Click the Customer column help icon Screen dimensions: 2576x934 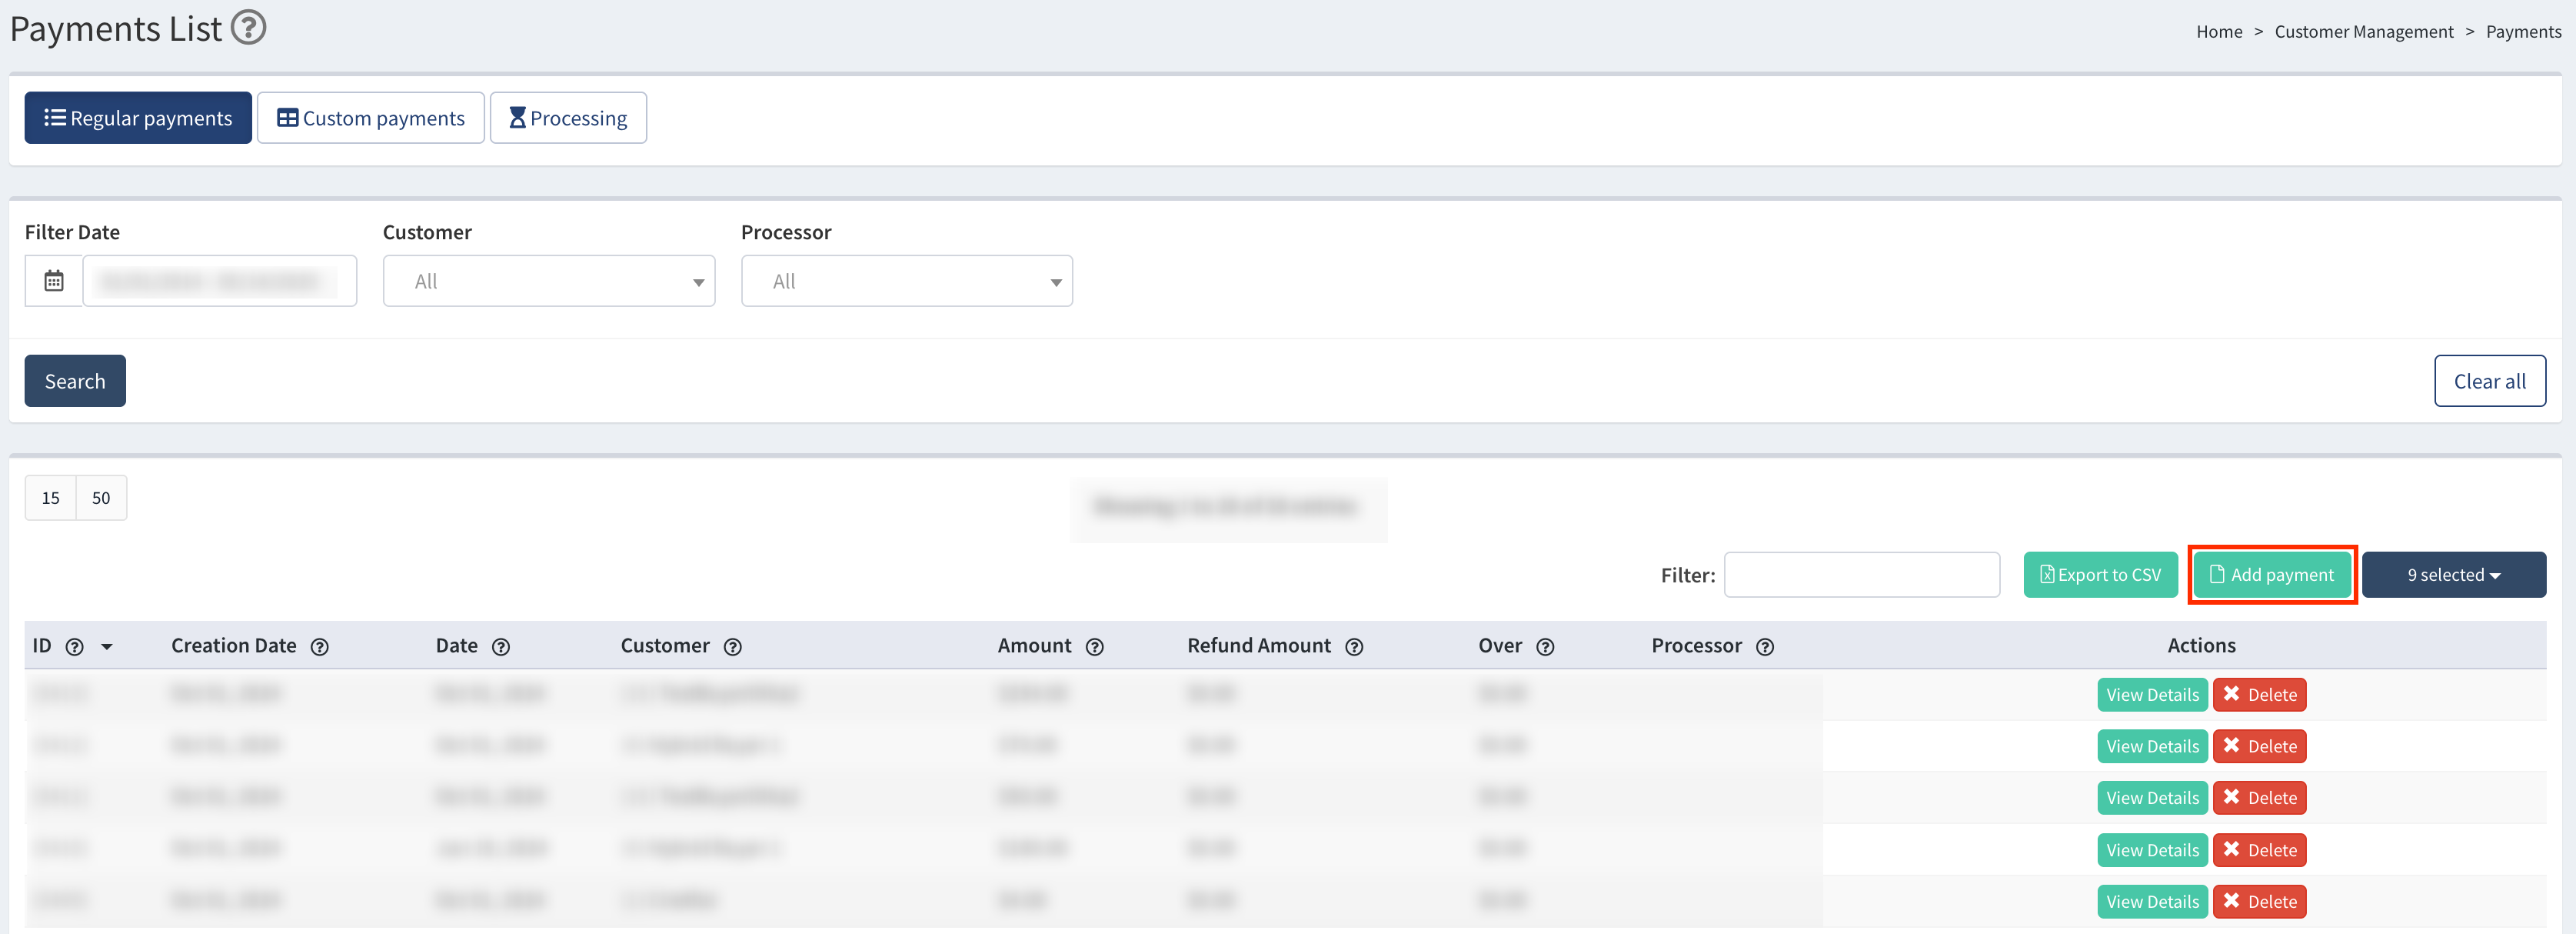pos(733,647)
